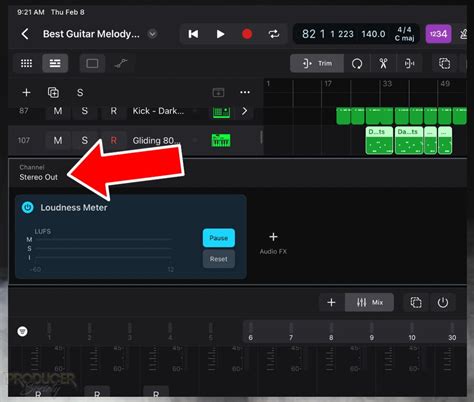Select the Trim tool
474x402 pixels.
(x=317, y=63)
